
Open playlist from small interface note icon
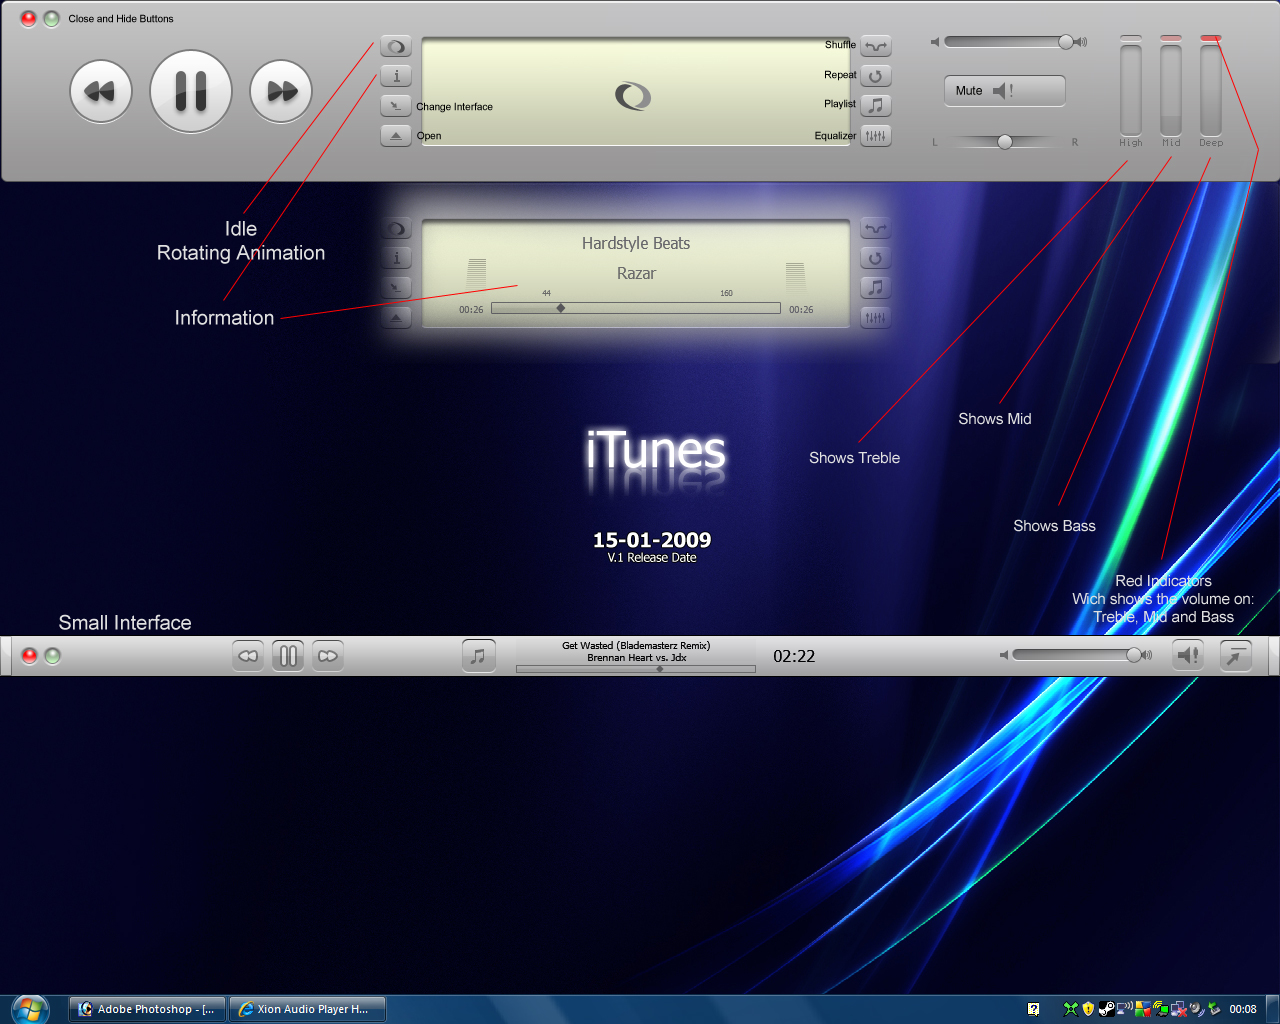[478, 656]
